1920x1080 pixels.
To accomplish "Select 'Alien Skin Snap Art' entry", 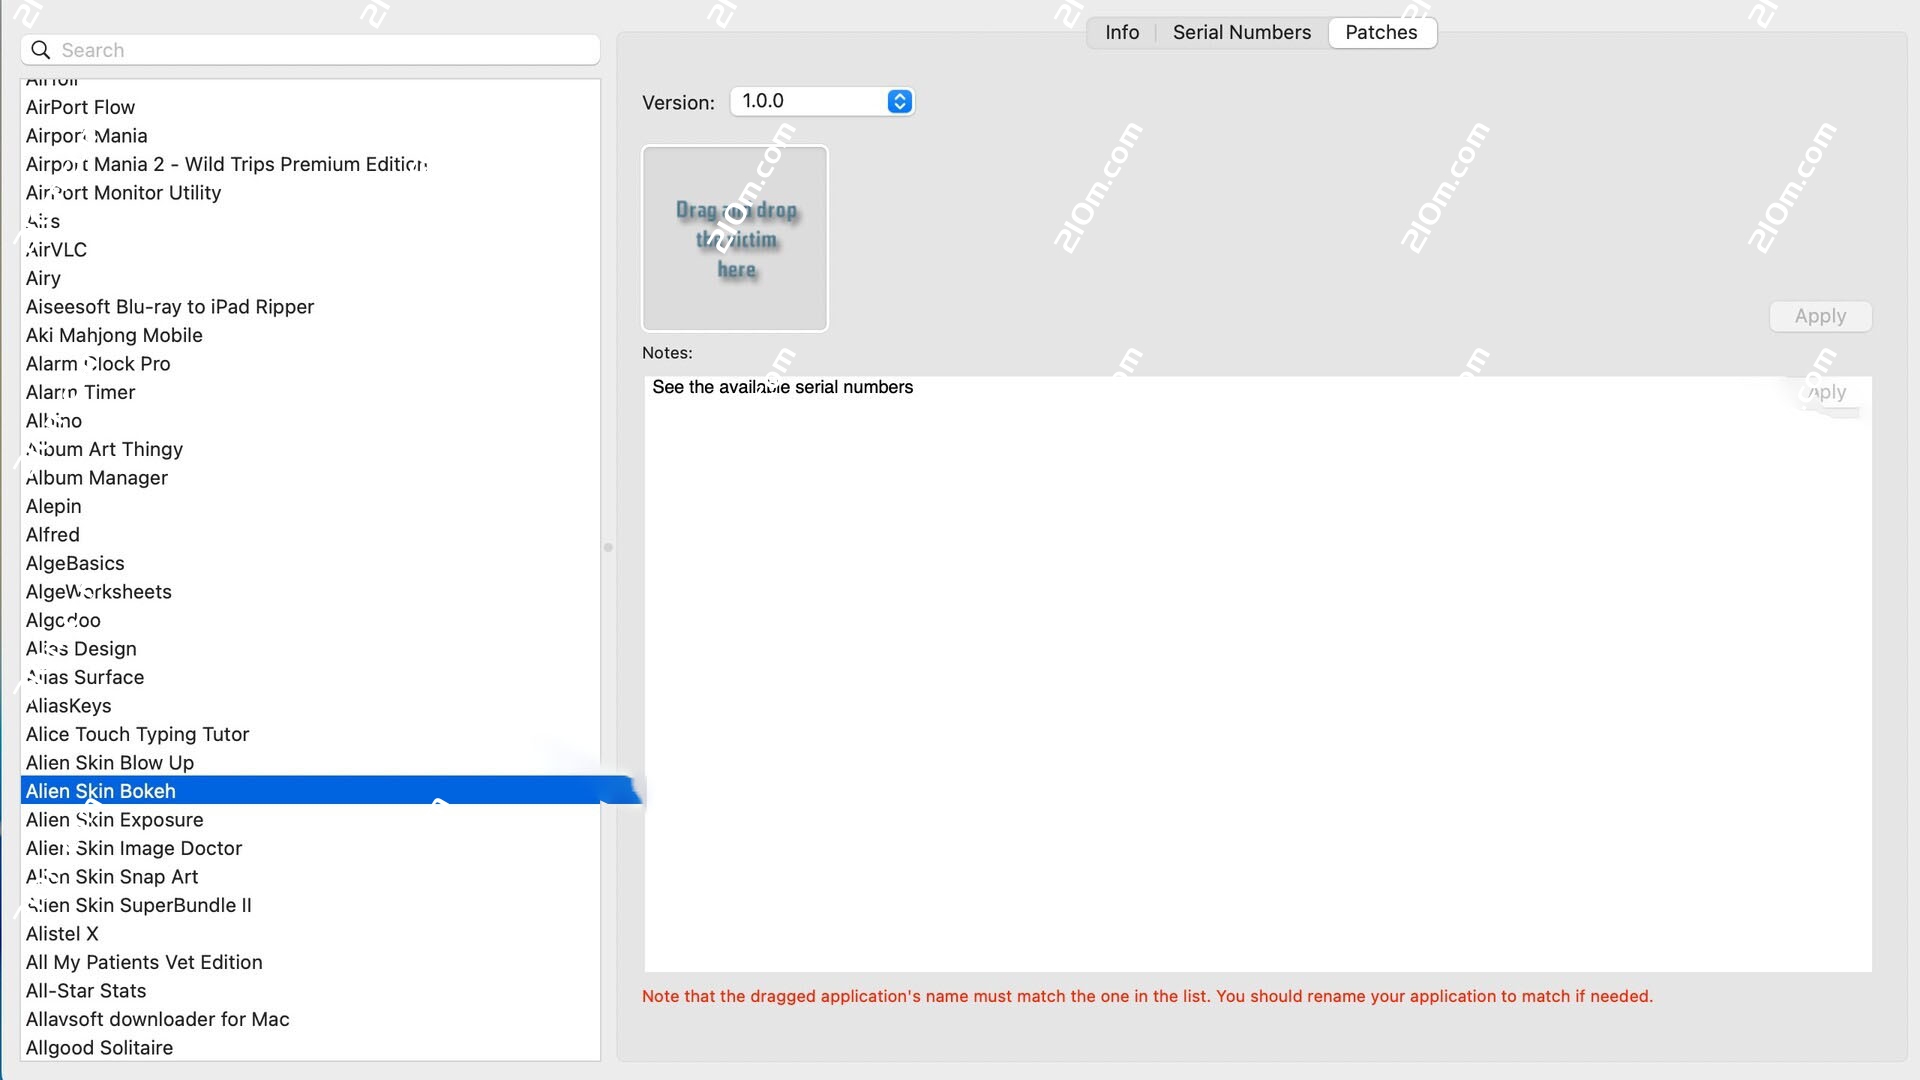I will [x=310, y=877].
